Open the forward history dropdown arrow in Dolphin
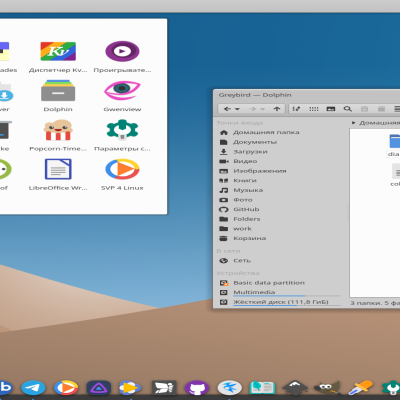Image resolution: width=400 pixels, height=400 pixels. (x=263, y=109)
